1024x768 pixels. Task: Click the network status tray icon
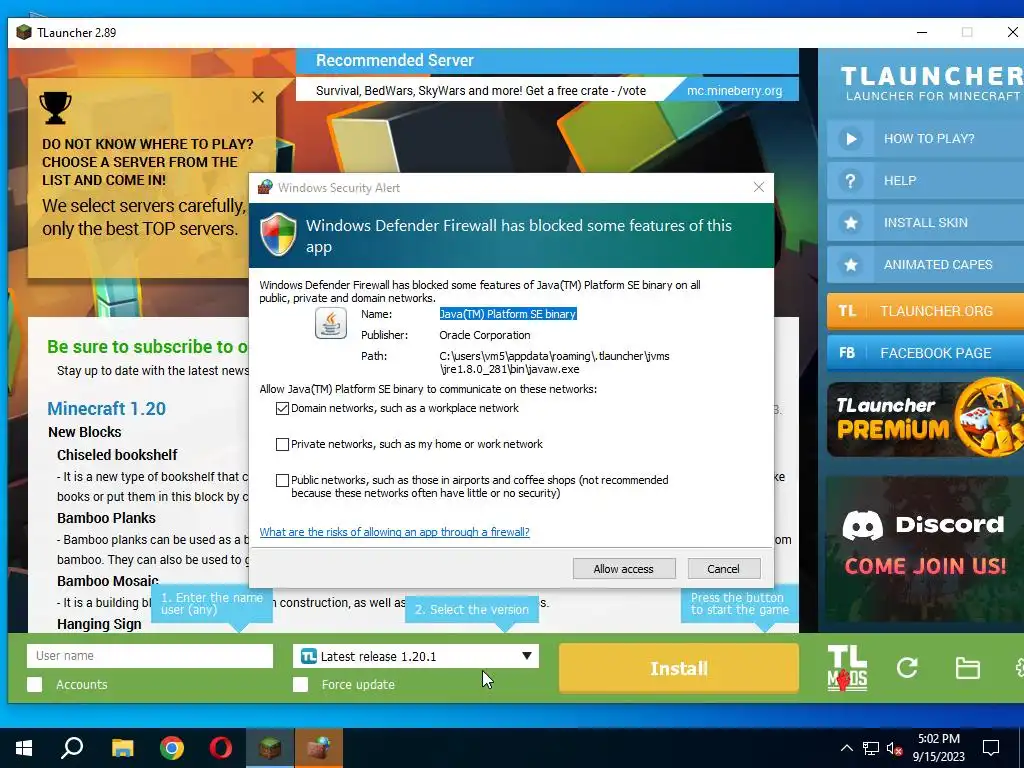coord(871,748)
